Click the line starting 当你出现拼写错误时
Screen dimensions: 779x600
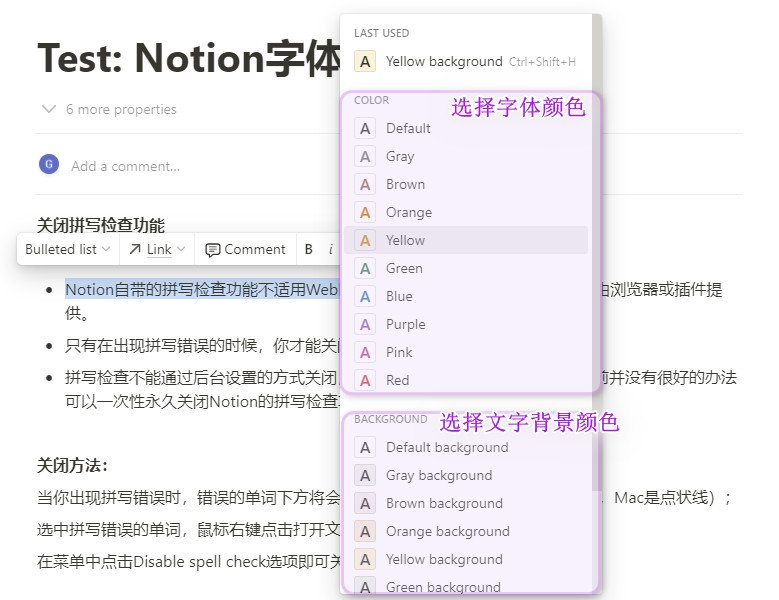coord(188,498)
